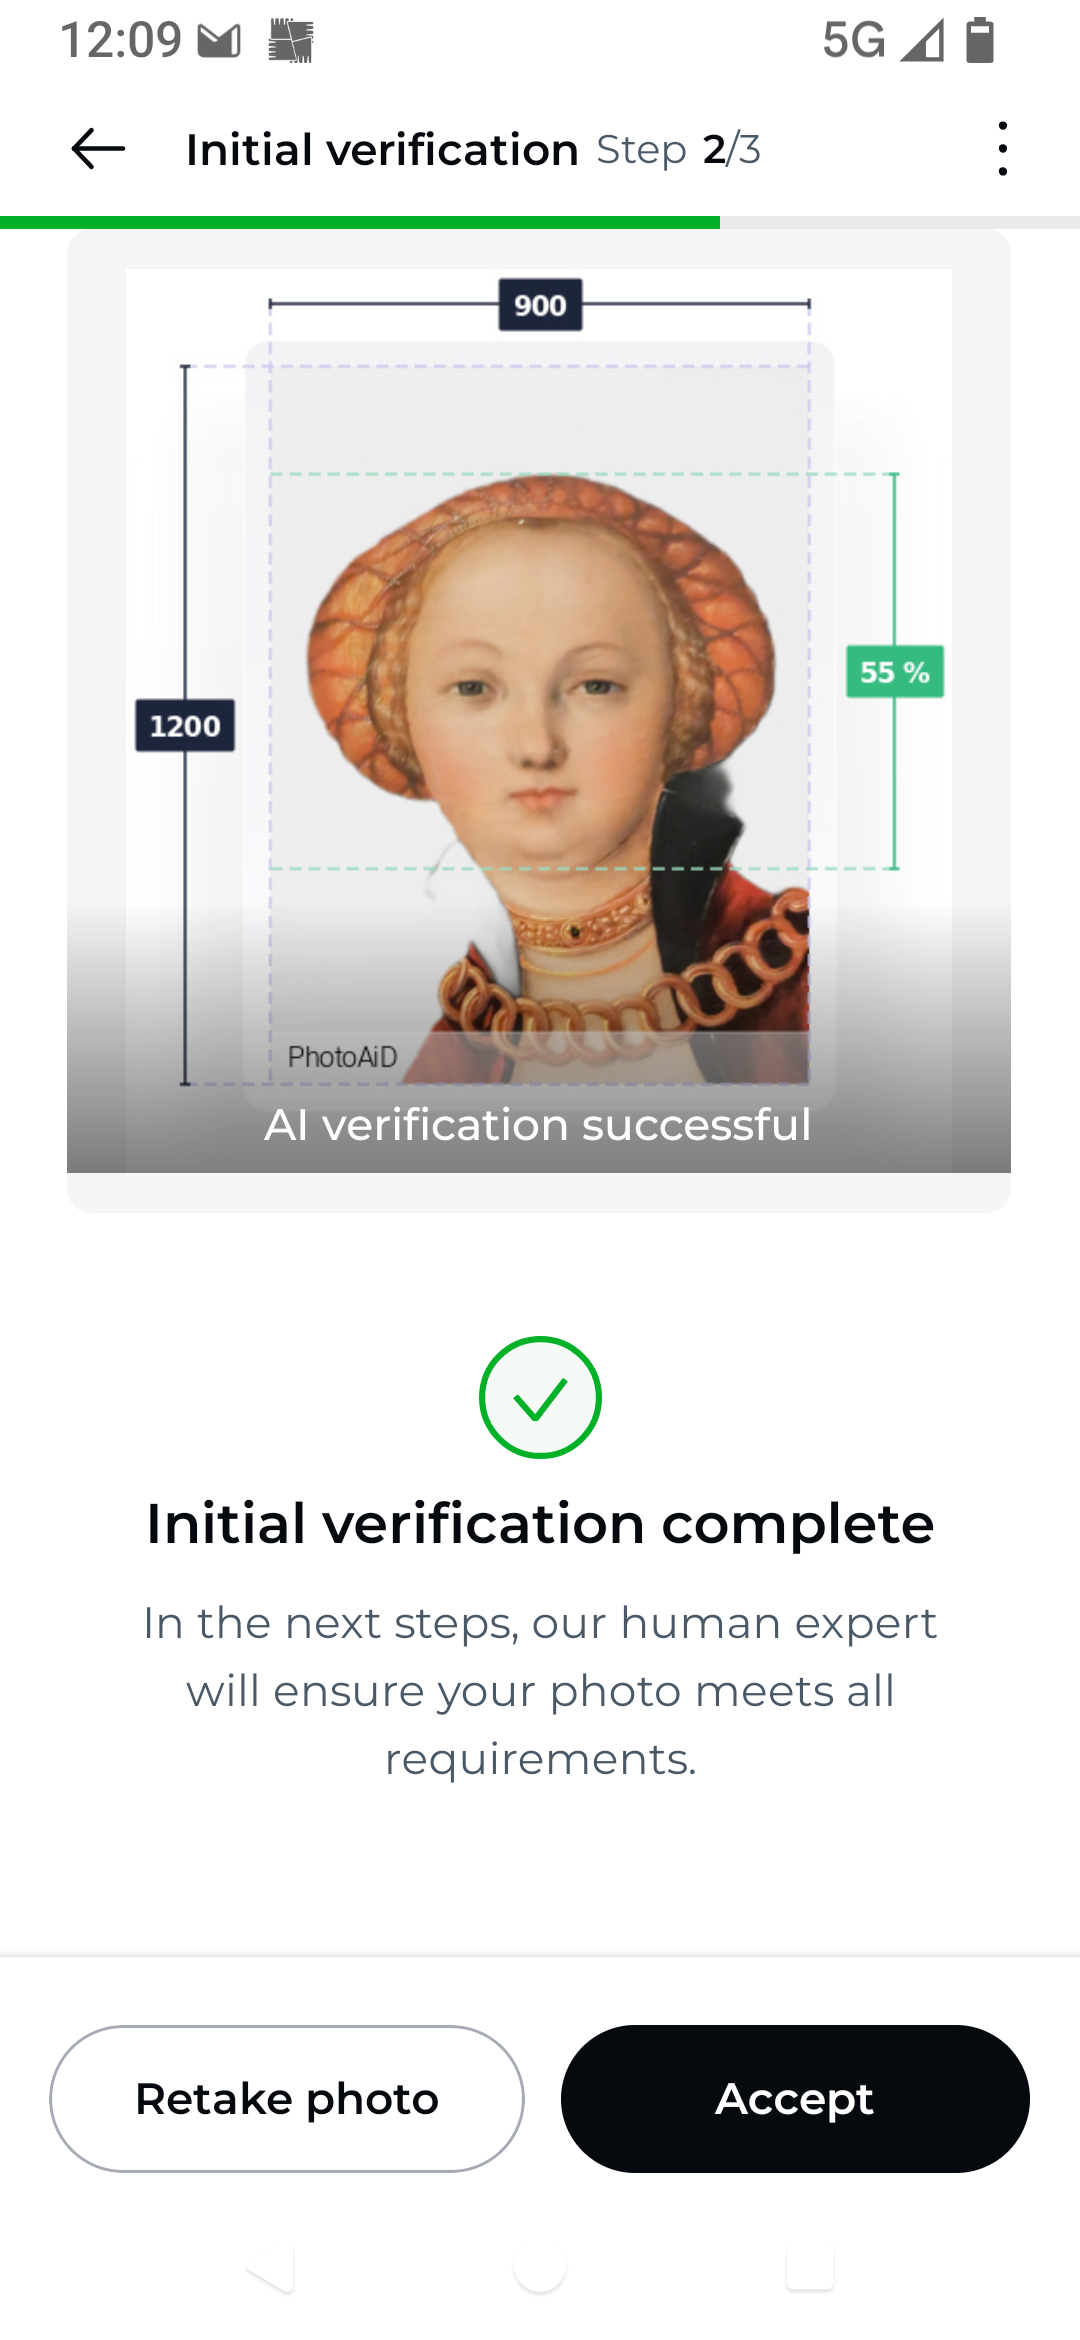Tap the green checkmark circle icon

(x=540, y=1397)
